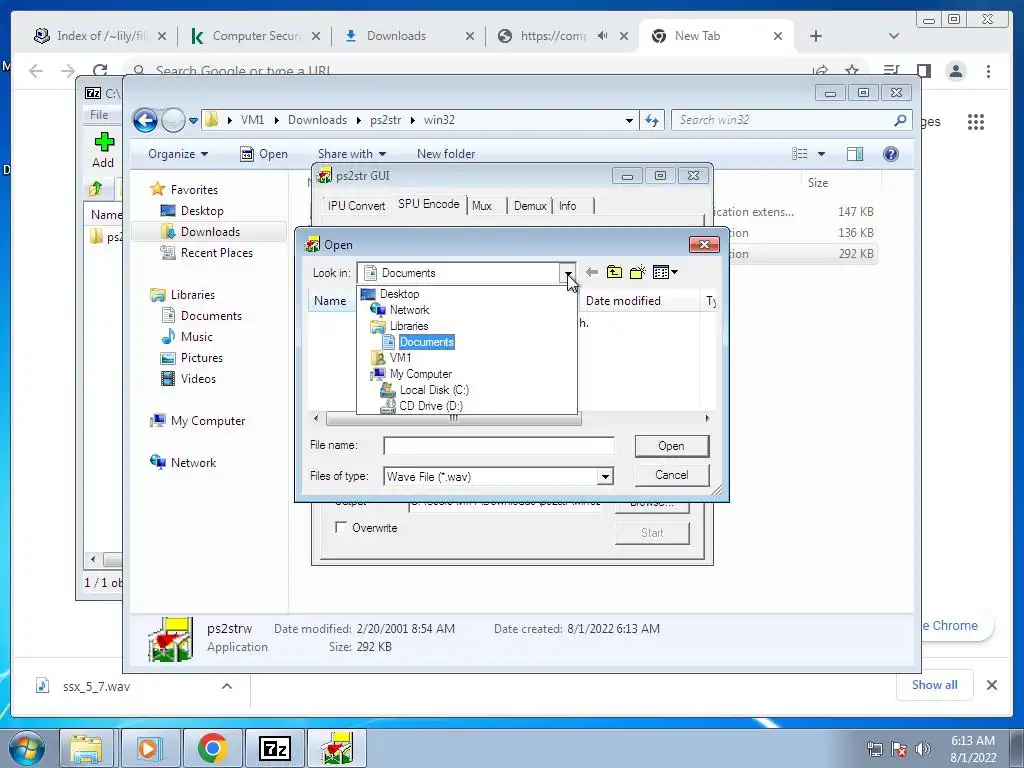Switch to the Downloads Chrome tab
The height and width of the screenshot is (768, 1024).
point(396,36)
